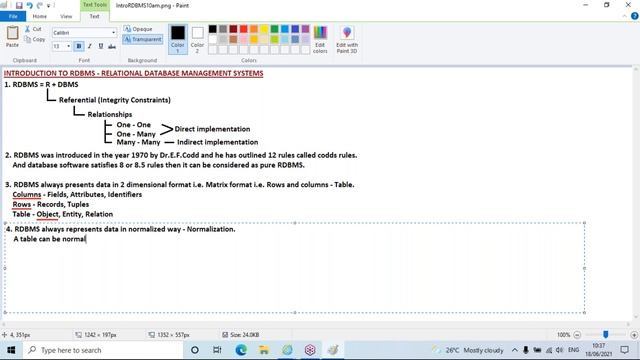This screenshot has height=360, width=640.
Task: Click the microphone tray icon
Action: (x=526, y=350)
